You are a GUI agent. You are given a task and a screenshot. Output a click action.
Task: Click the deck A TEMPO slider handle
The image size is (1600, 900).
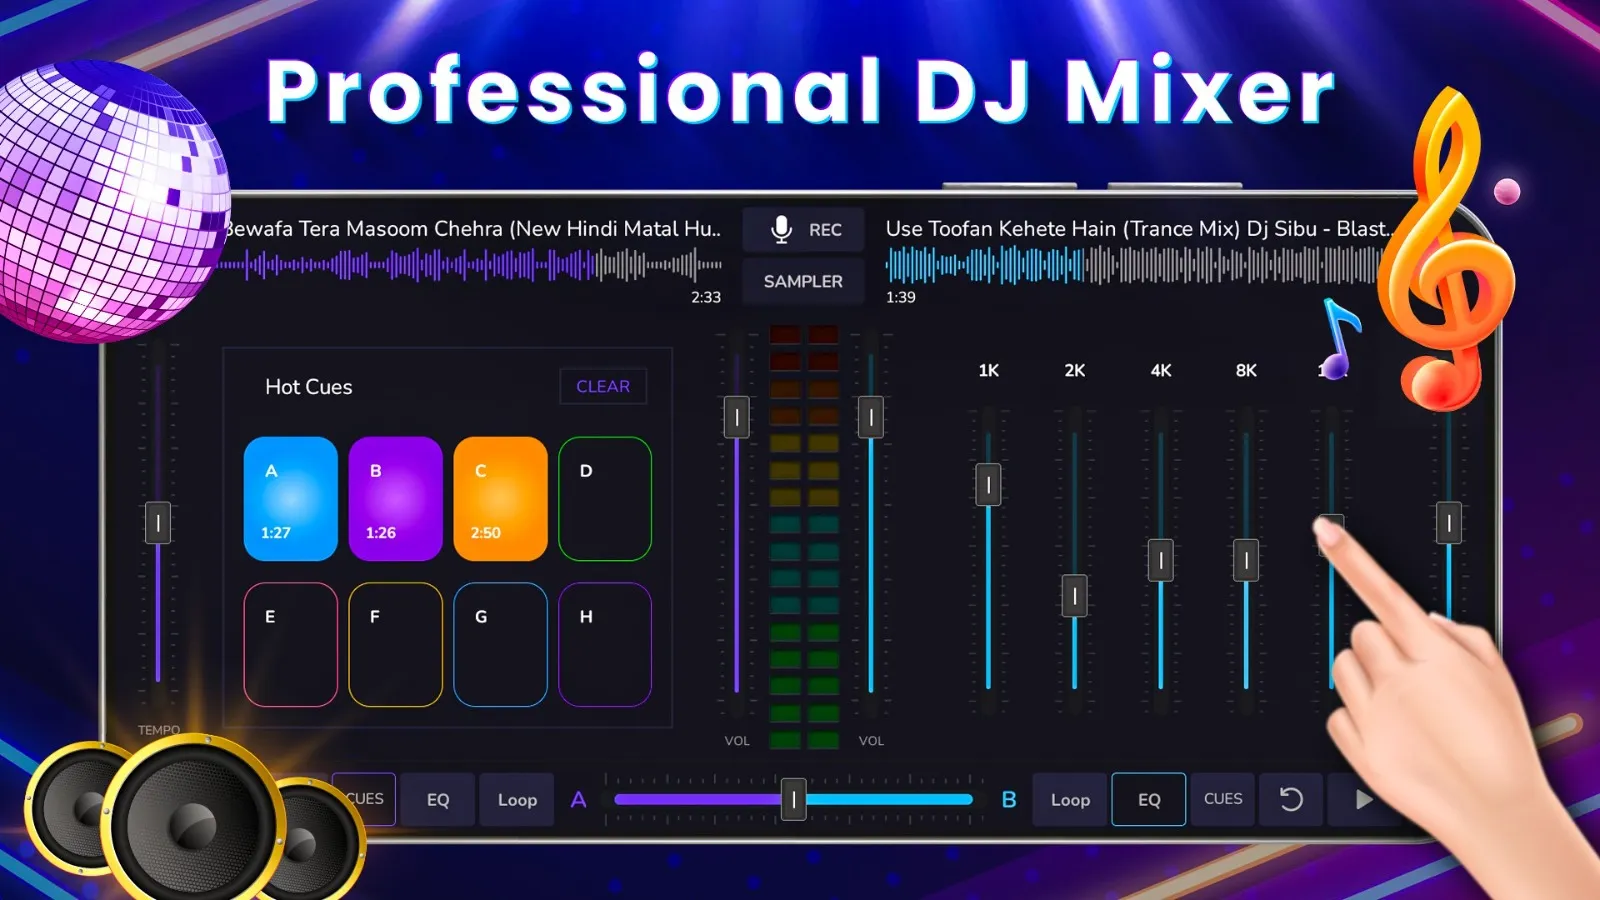[x=158, y=523]
